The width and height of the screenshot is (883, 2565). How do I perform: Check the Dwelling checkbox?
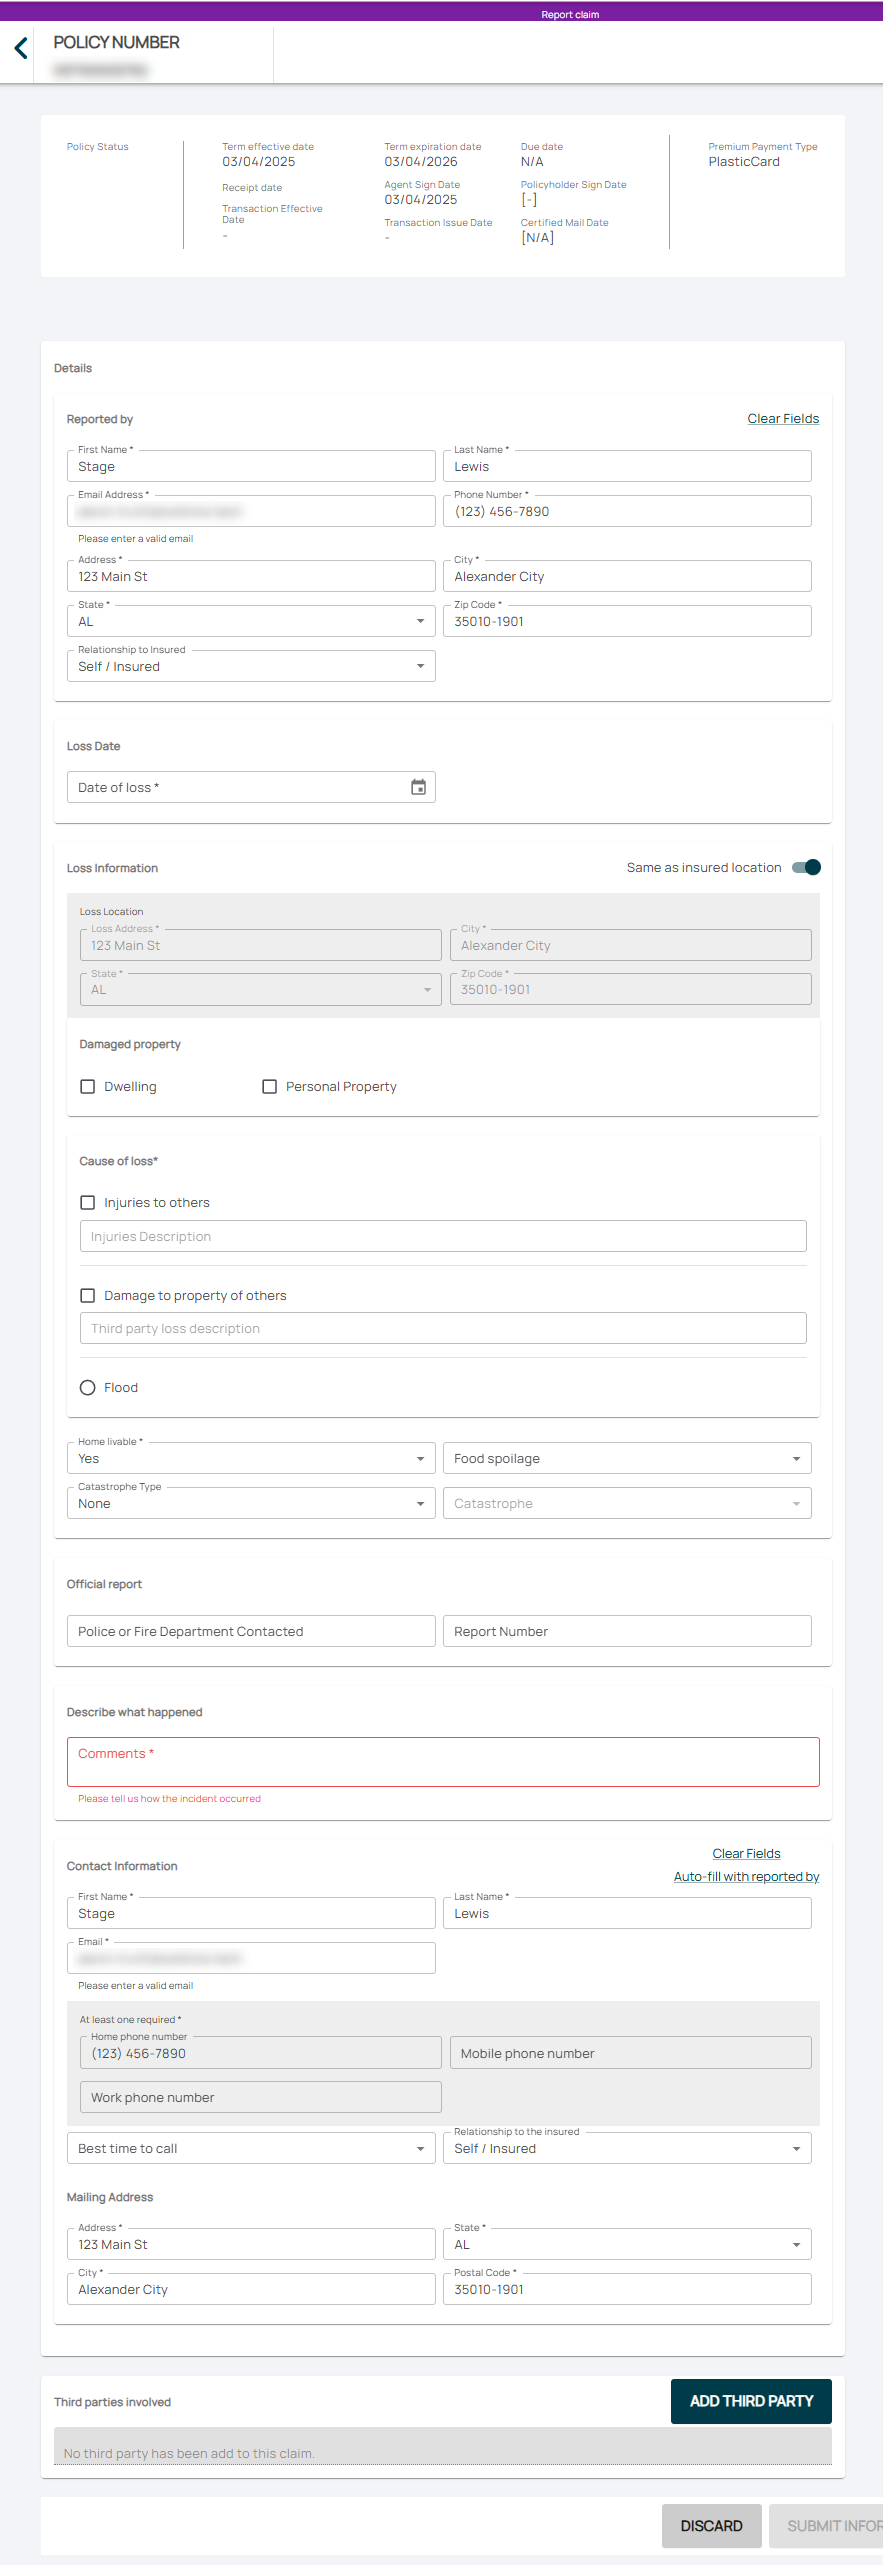[88, 1087]
